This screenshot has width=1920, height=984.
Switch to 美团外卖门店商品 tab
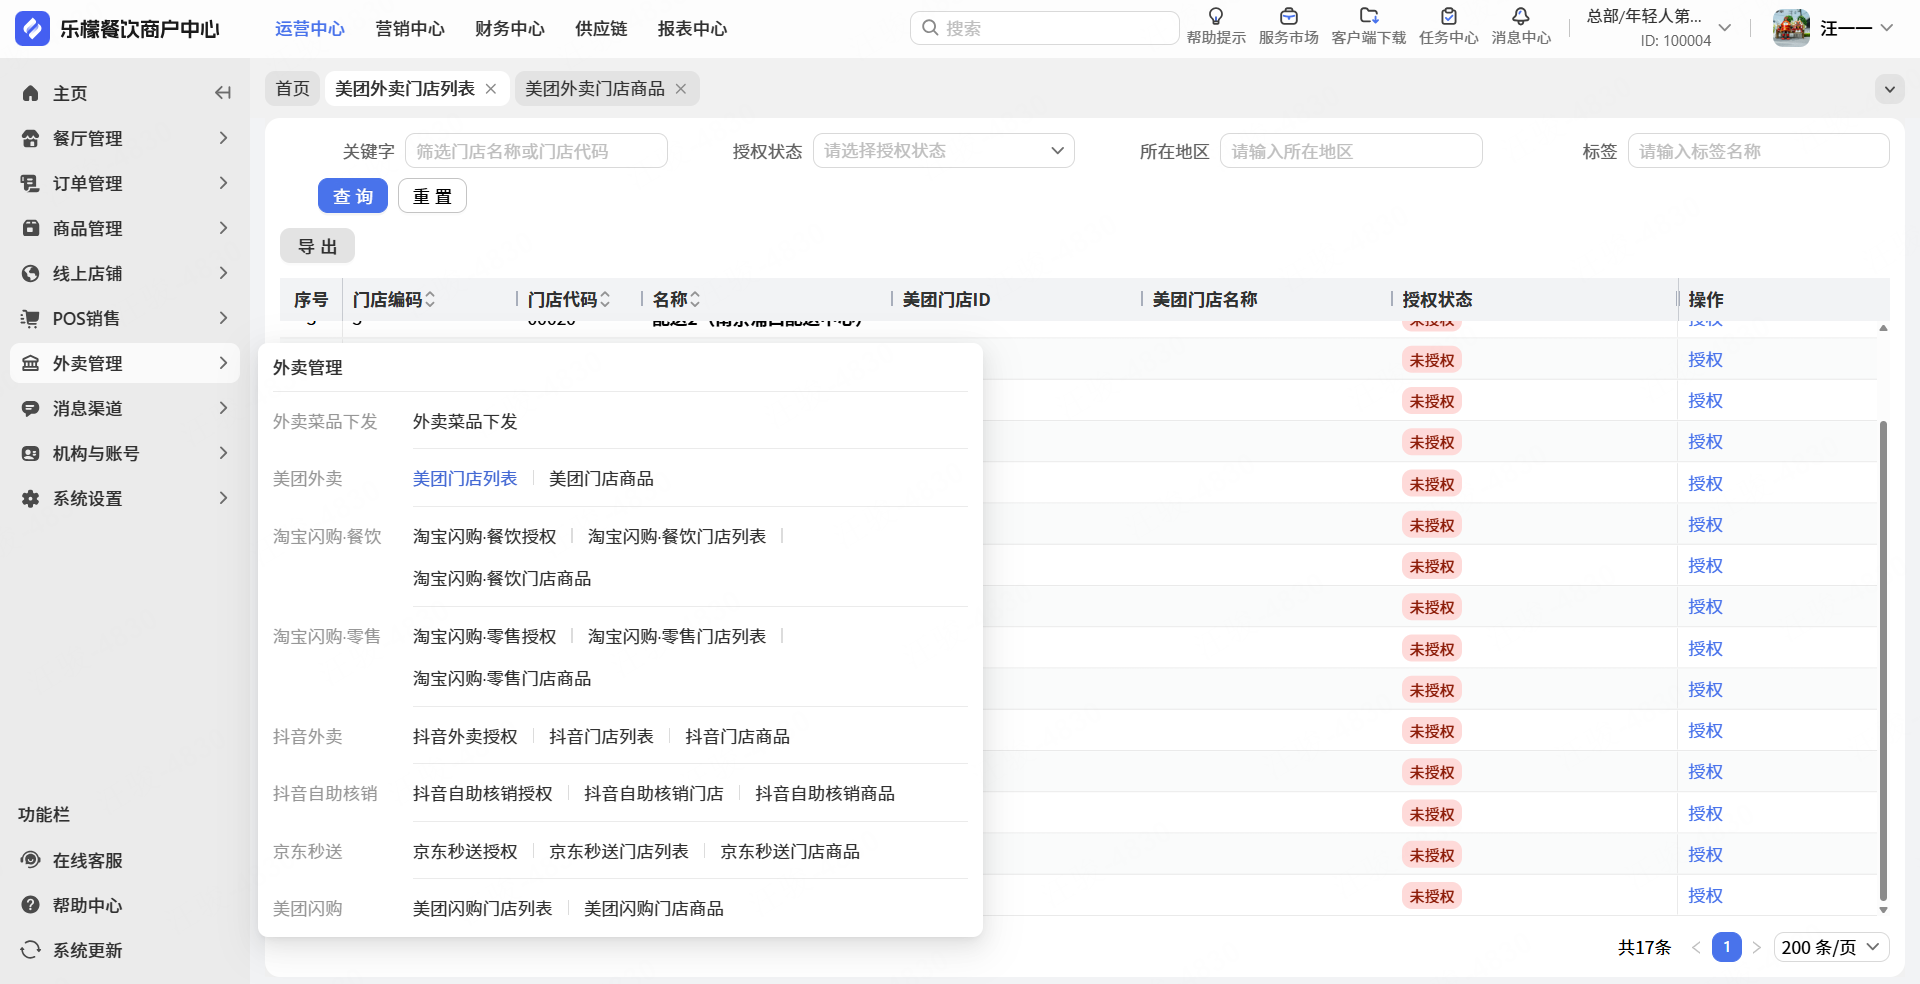(594, 89)
